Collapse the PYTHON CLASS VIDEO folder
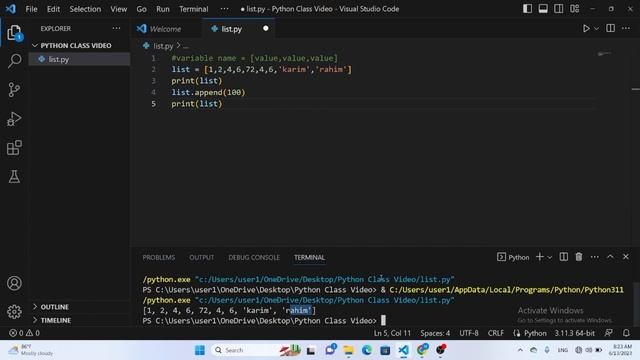Image resolution: width=640 pixels, height=360 pixels. [x=76, y=45]
